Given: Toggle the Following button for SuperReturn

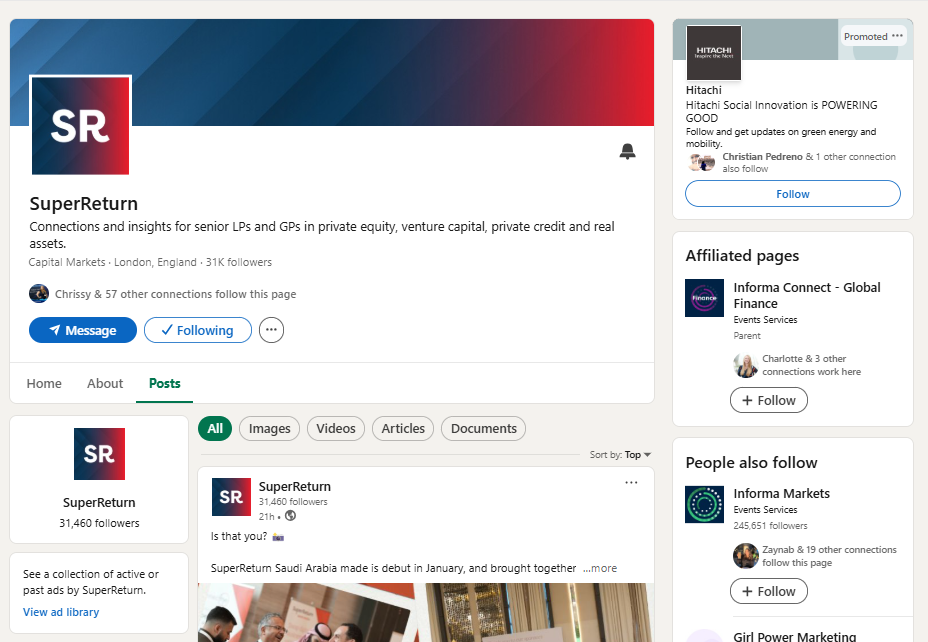Looking at the screenshot, I should point(197,330).
